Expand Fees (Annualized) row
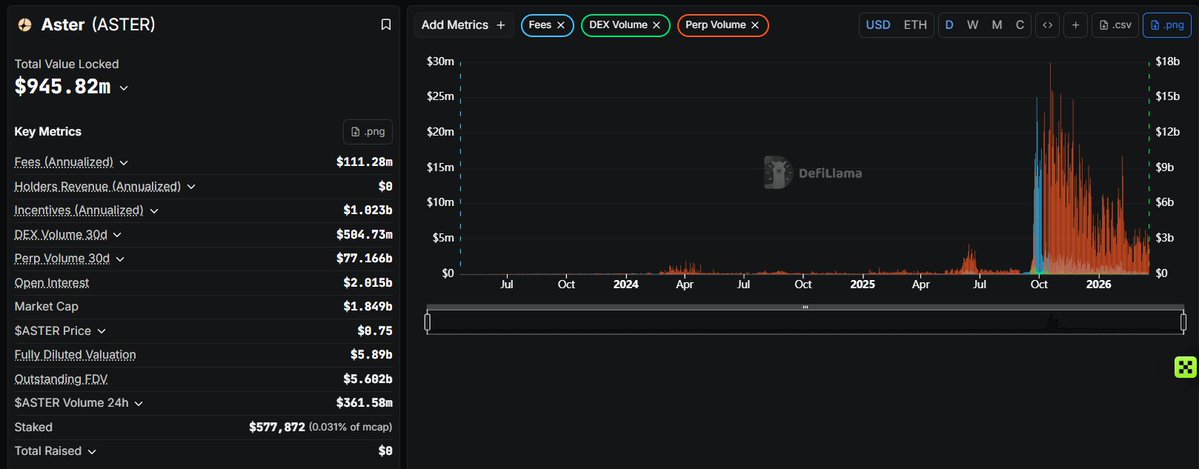Screen dimensions: 1199x469 point(124,162)
